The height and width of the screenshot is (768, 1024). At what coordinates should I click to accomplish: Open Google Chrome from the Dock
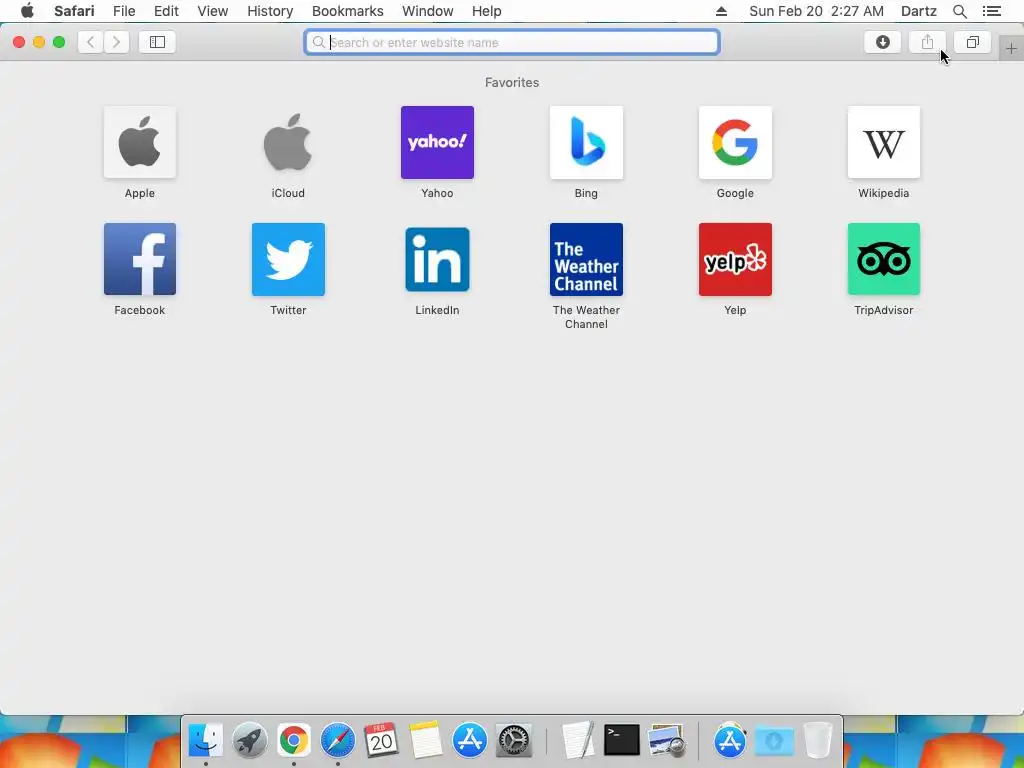[x=294, y=740]
